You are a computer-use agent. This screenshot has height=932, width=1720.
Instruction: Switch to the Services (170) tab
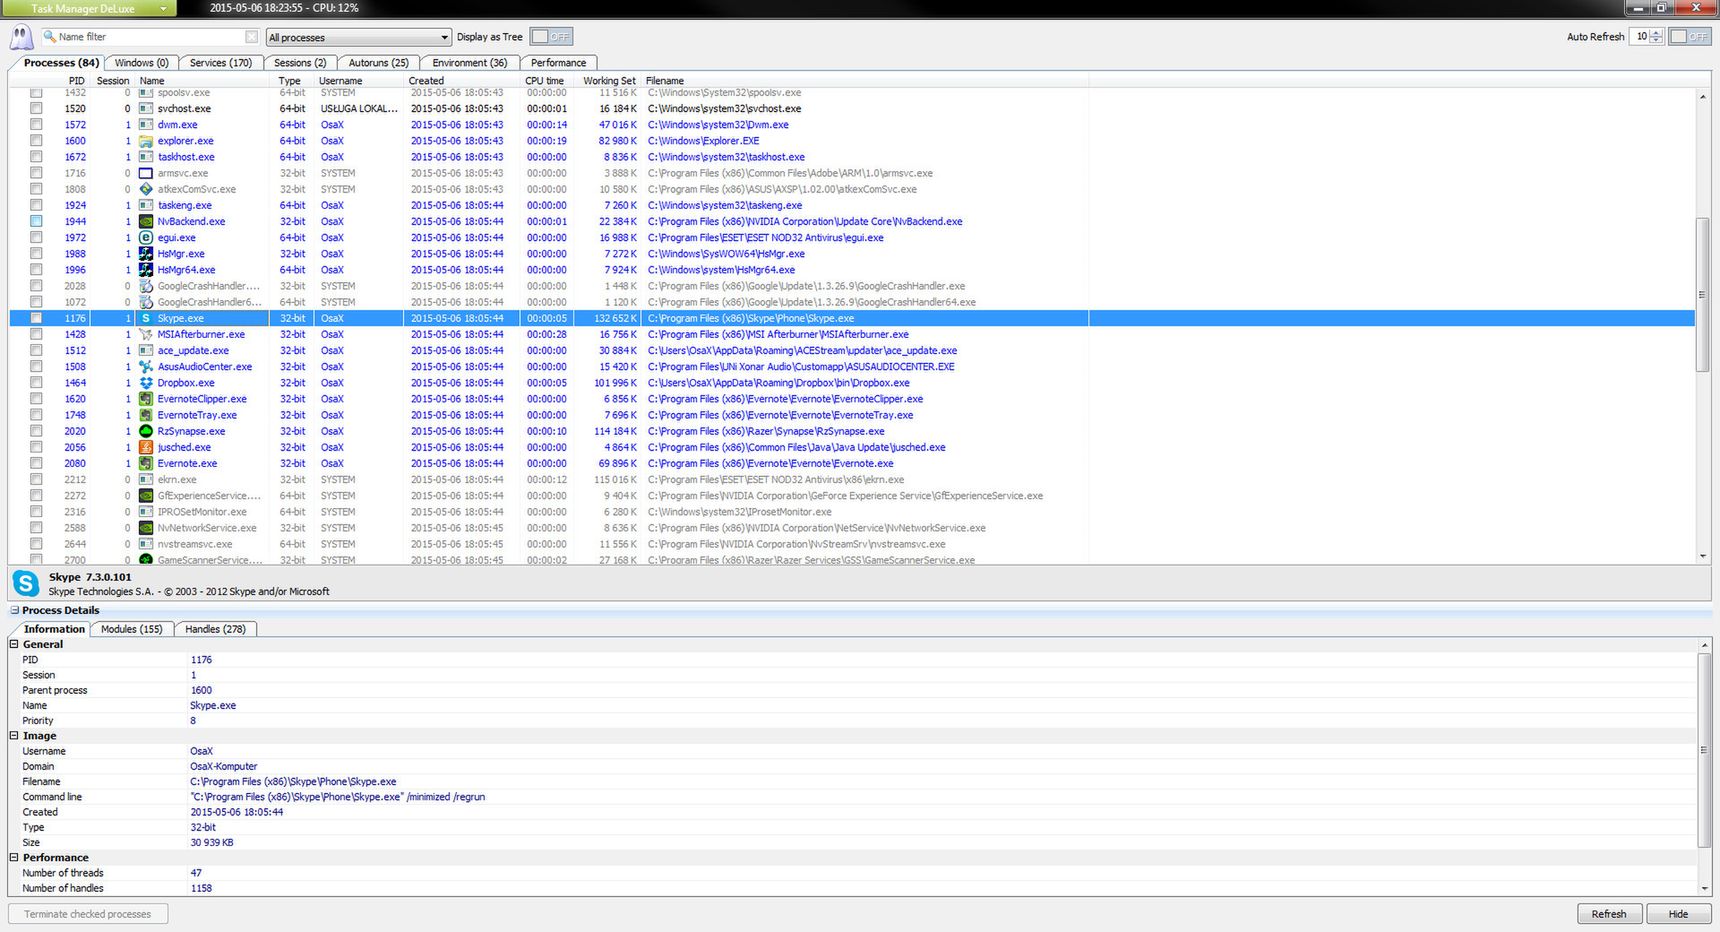pyautogui.click(x=221, y=63)
